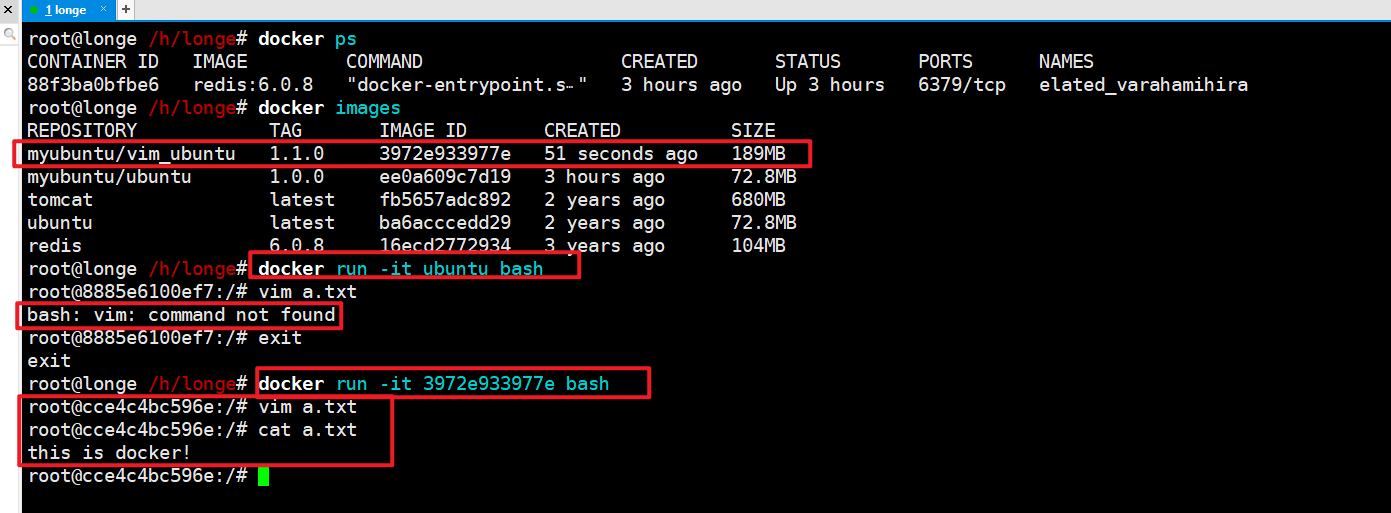Click the 'STATUS' column header
Screen dimensions: 1391x513
pos(808,62)
